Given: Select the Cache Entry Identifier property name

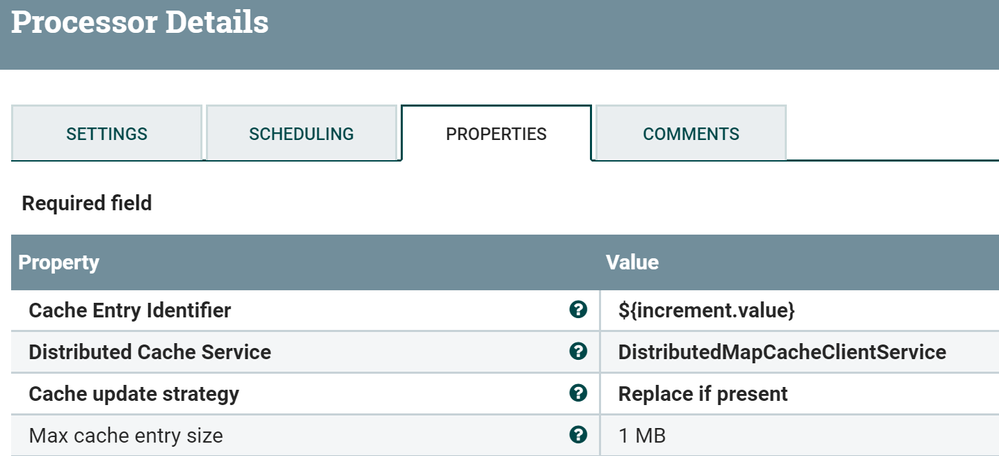Looking at the screenshot, I should 130,311.
